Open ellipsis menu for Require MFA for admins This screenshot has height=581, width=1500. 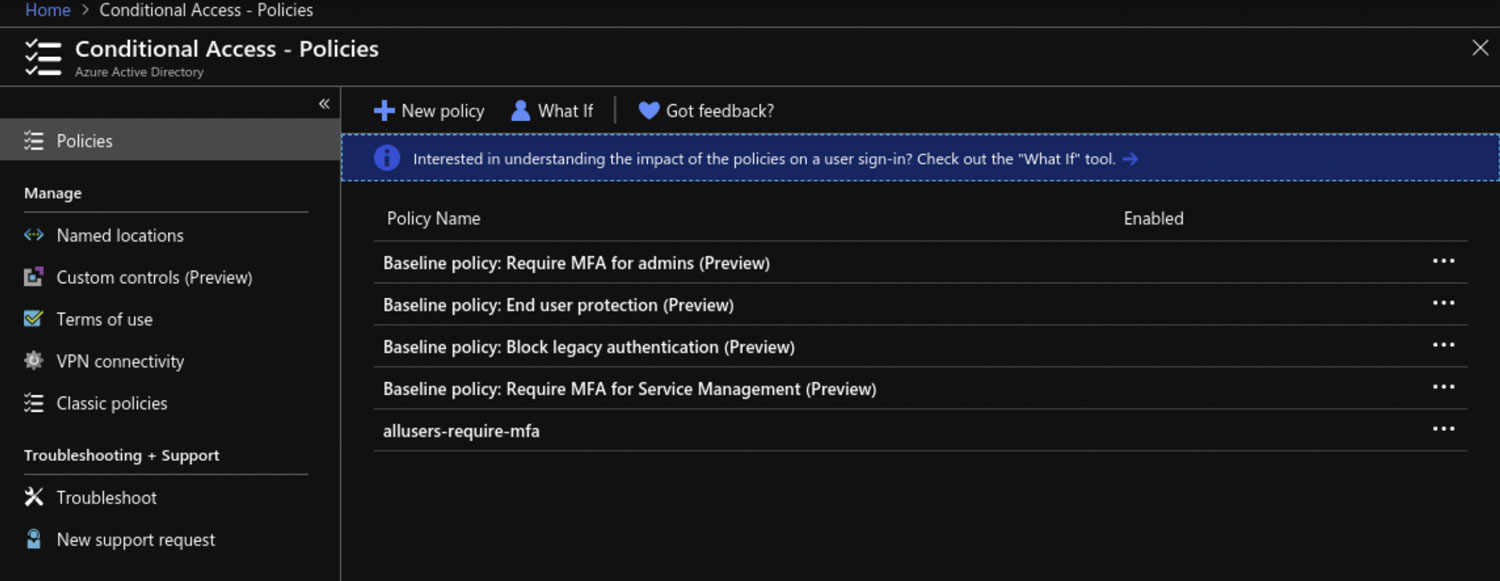click(1443, 261)
